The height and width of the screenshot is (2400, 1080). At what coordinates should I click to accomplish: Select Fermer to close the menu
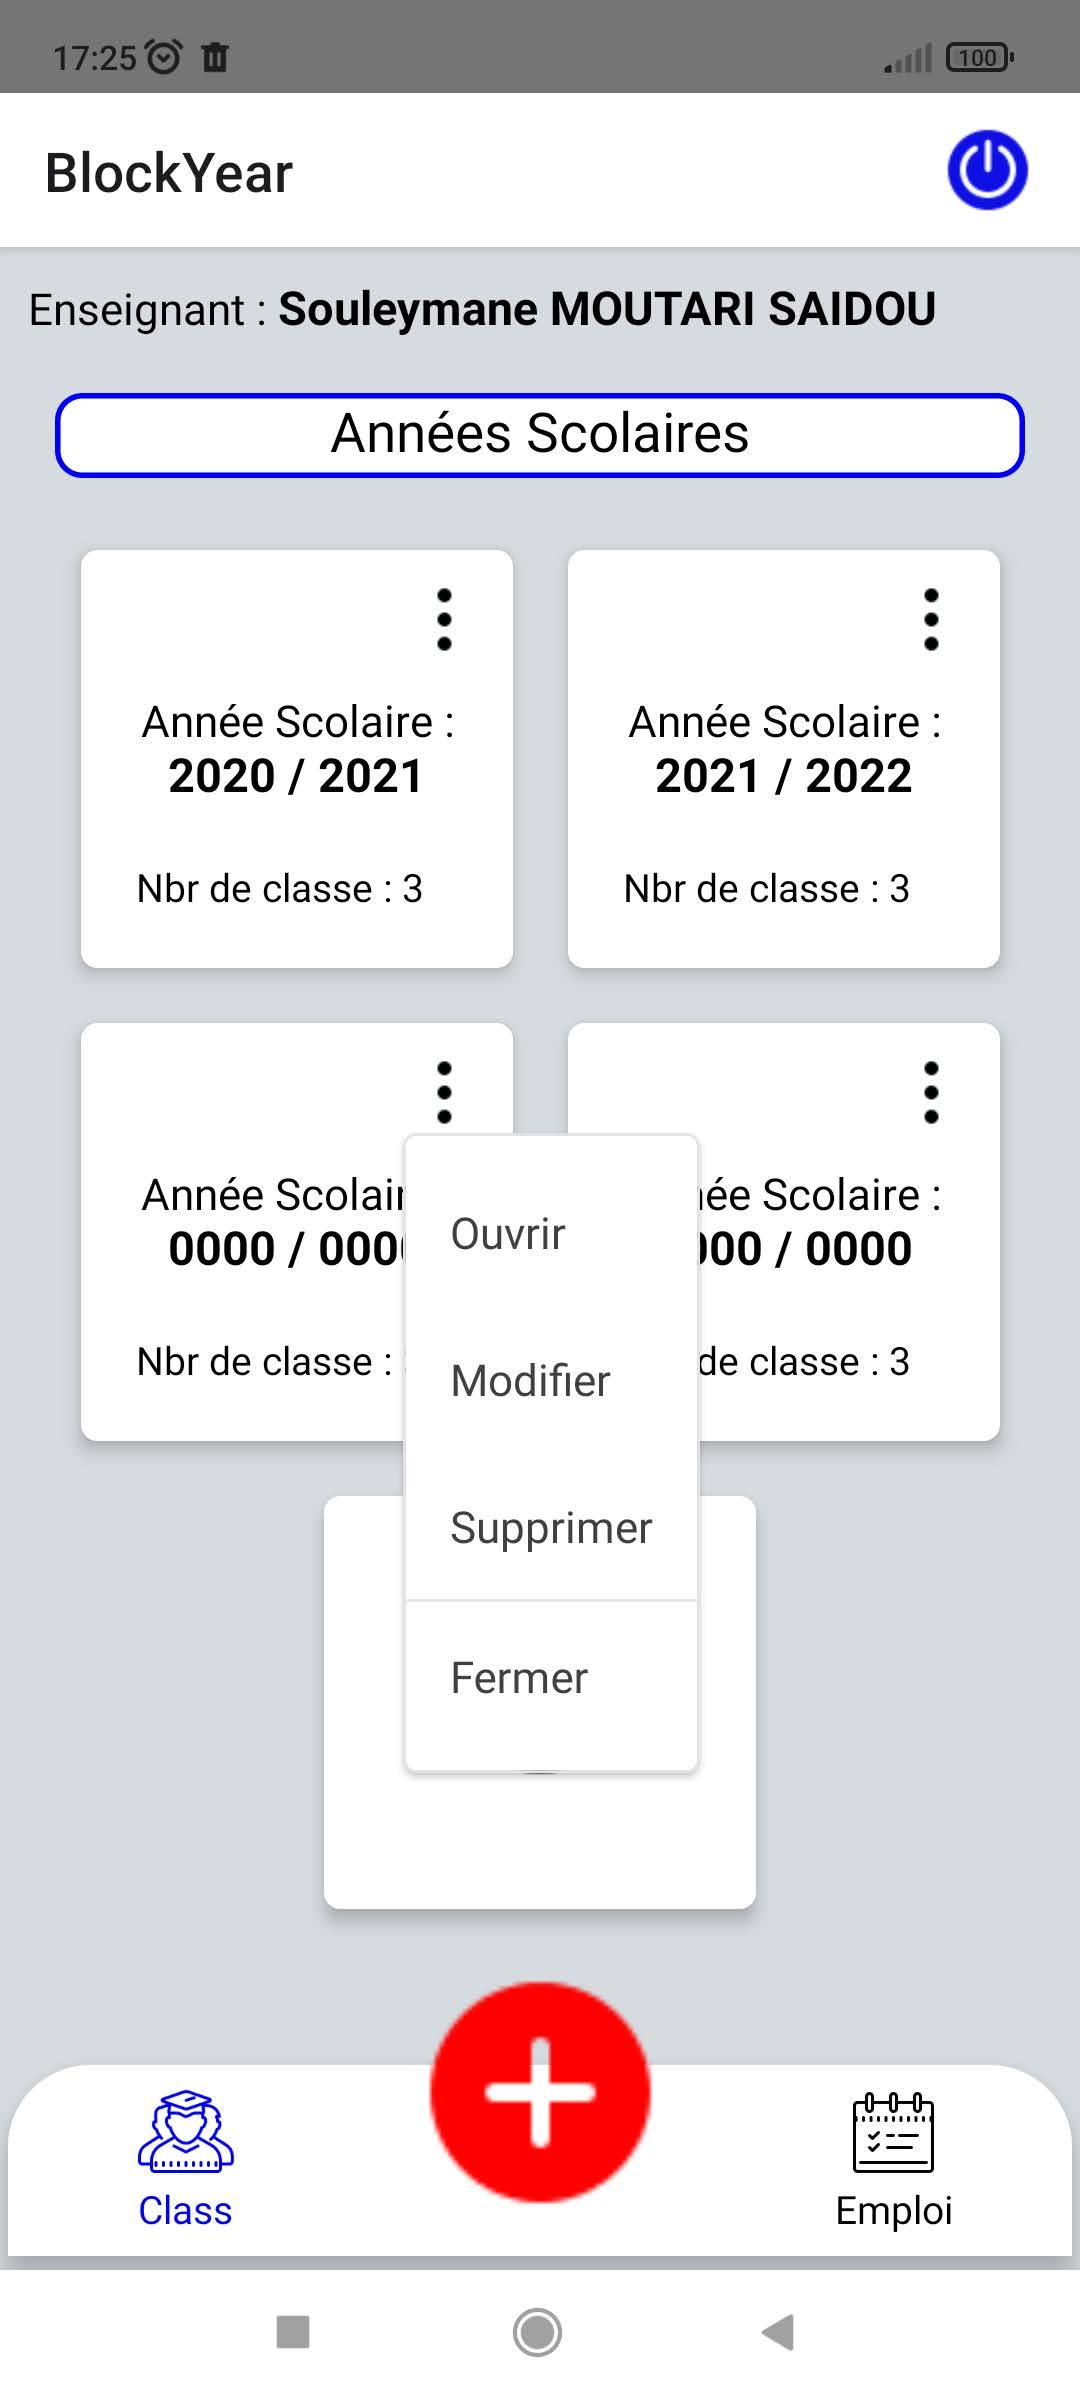[519, 1678]
